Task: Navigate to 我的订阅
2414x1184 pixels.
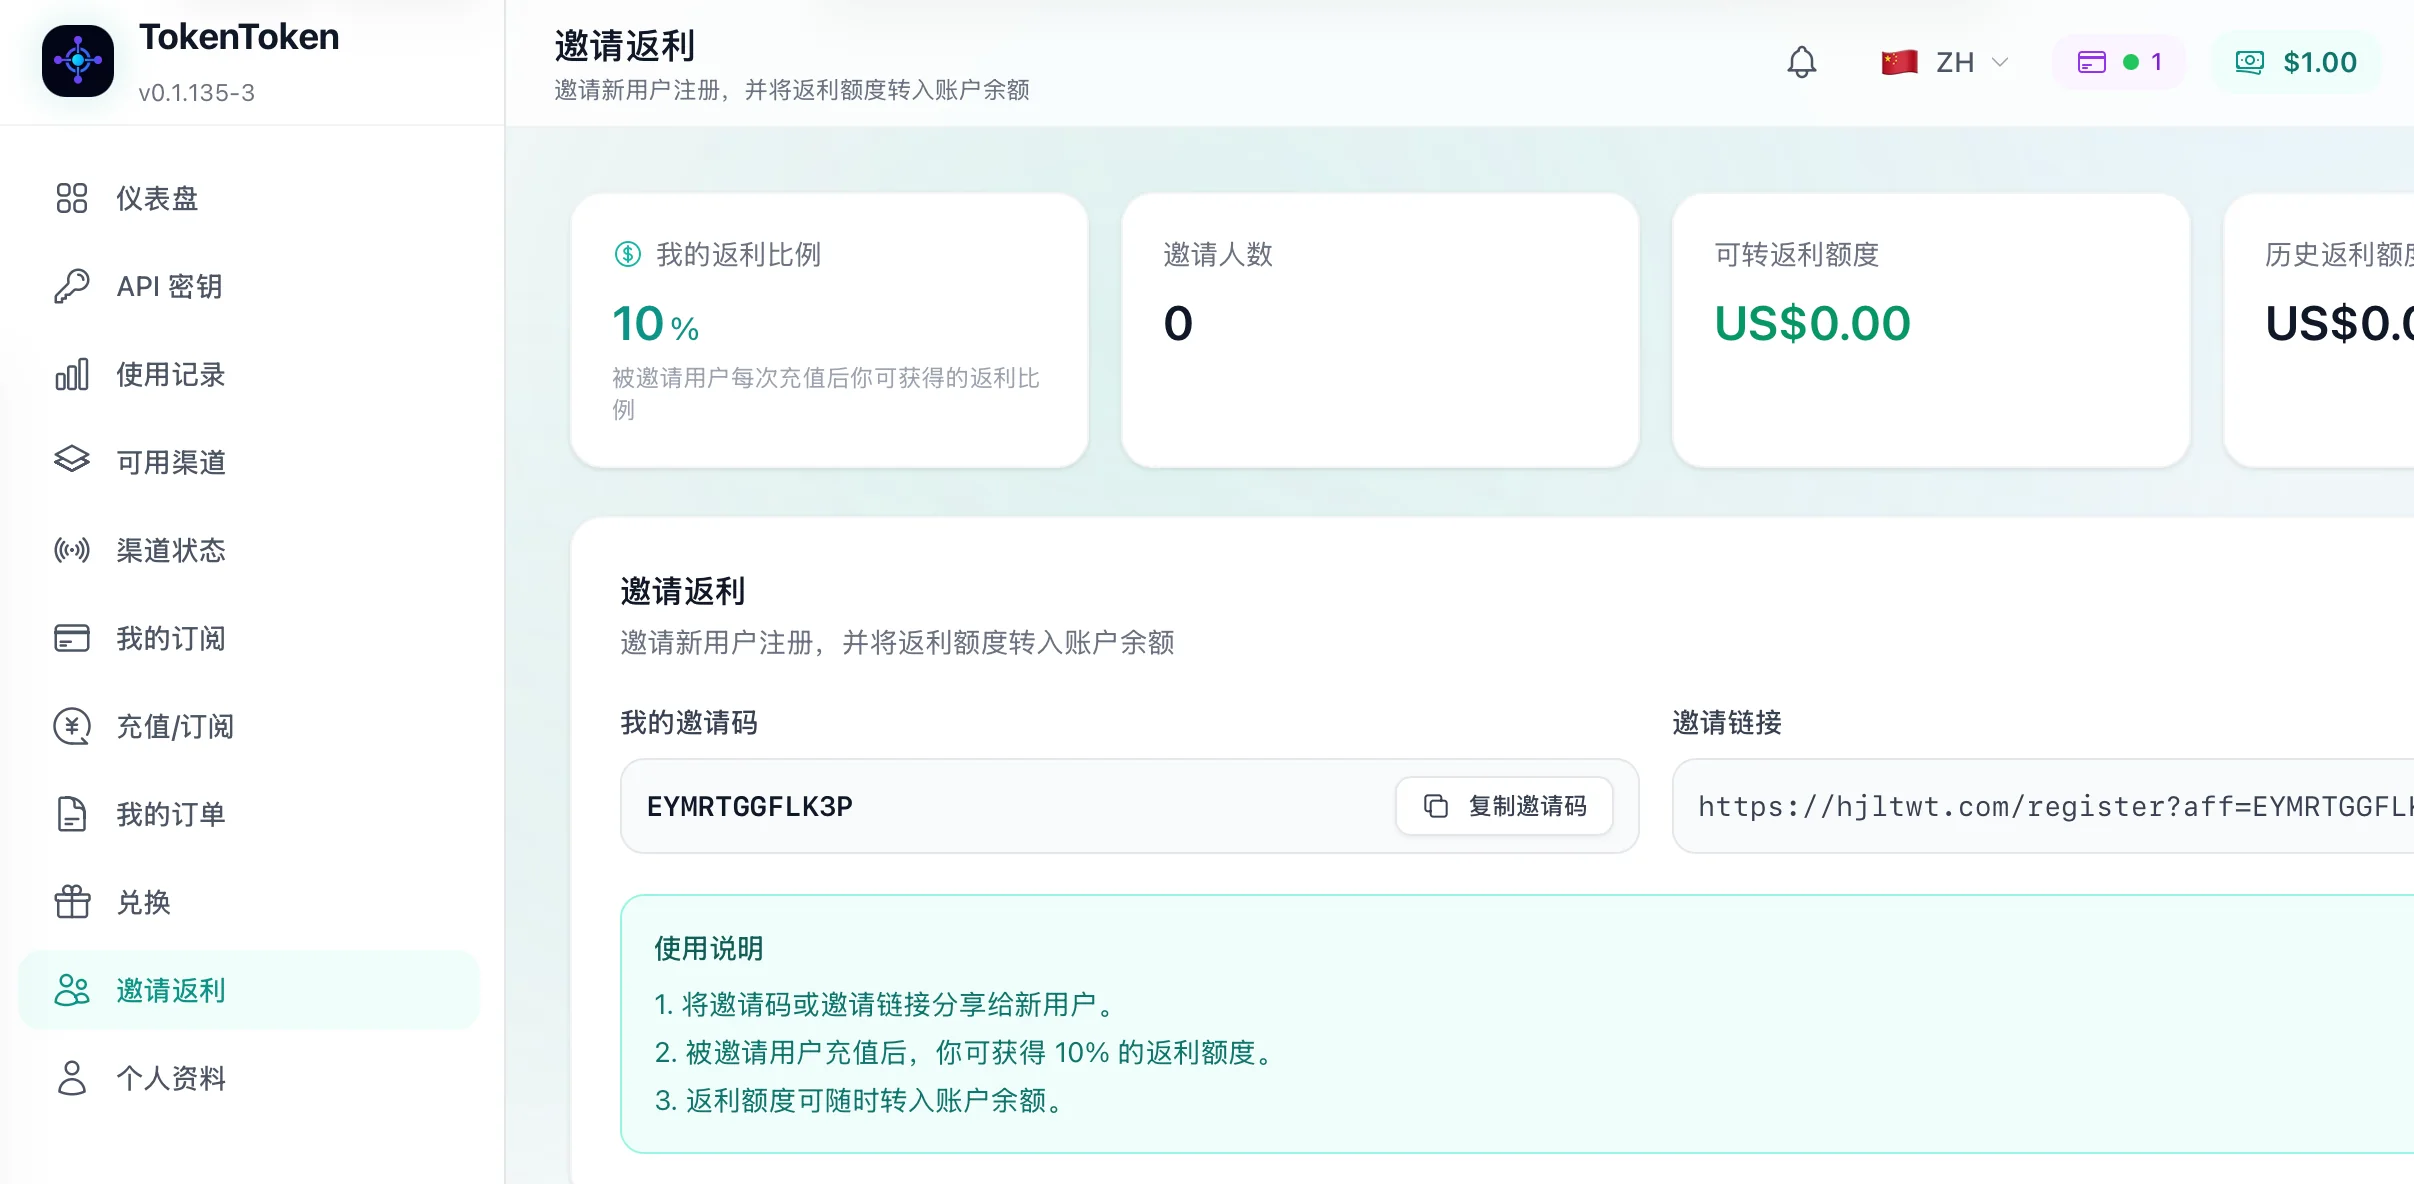Action: [x=249, y=638]
